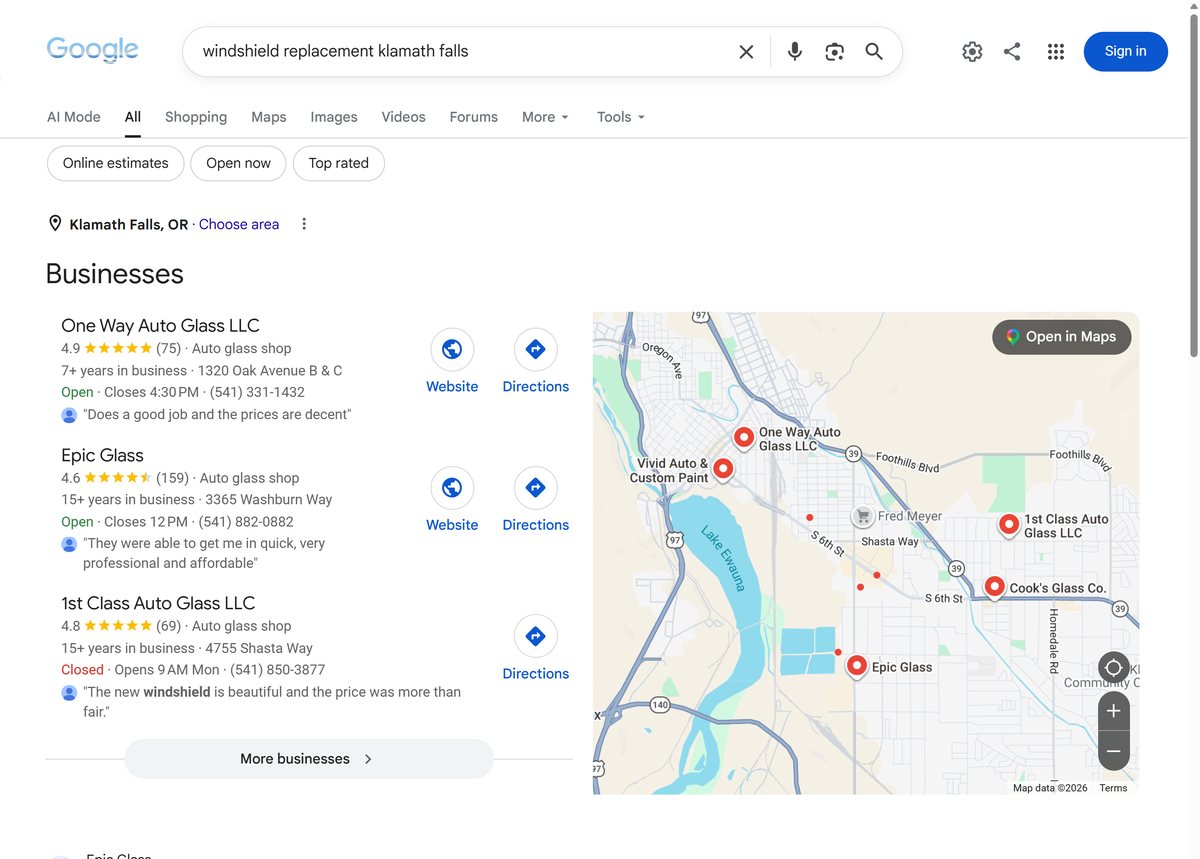1200x859 pixels.
Task: Click 'The new windshield is beautiful' review
Action: click(x=272, y=701)
